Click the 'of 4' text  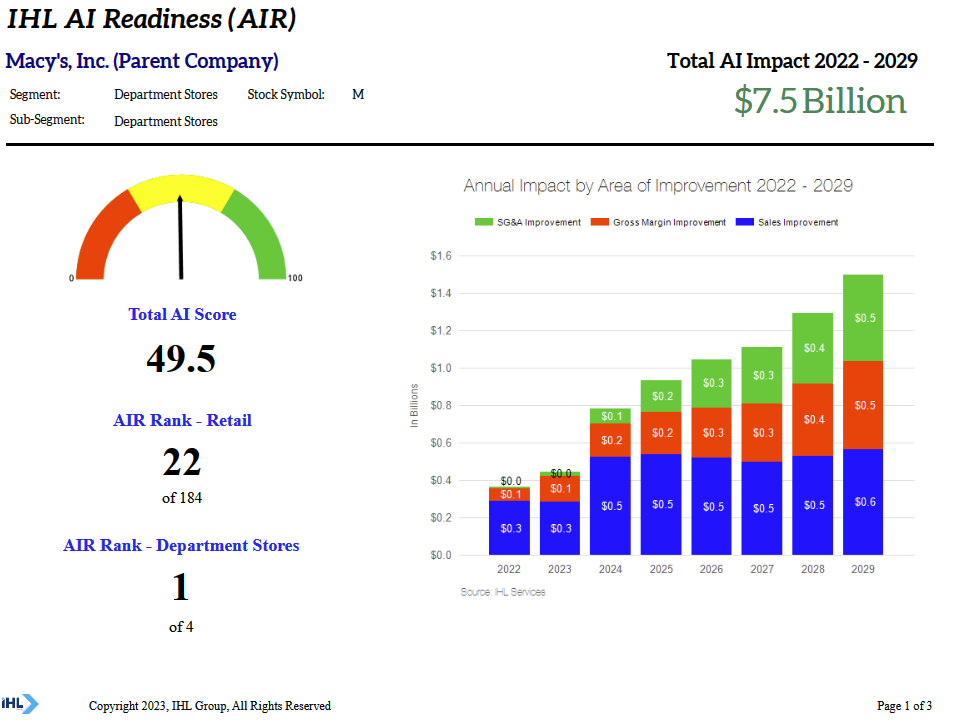[181, 627]
